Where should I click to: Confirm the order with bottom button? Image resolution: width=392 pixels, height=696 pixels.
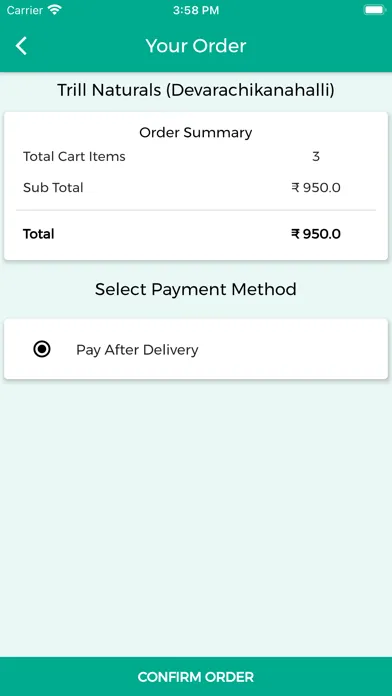click(196, 676)
